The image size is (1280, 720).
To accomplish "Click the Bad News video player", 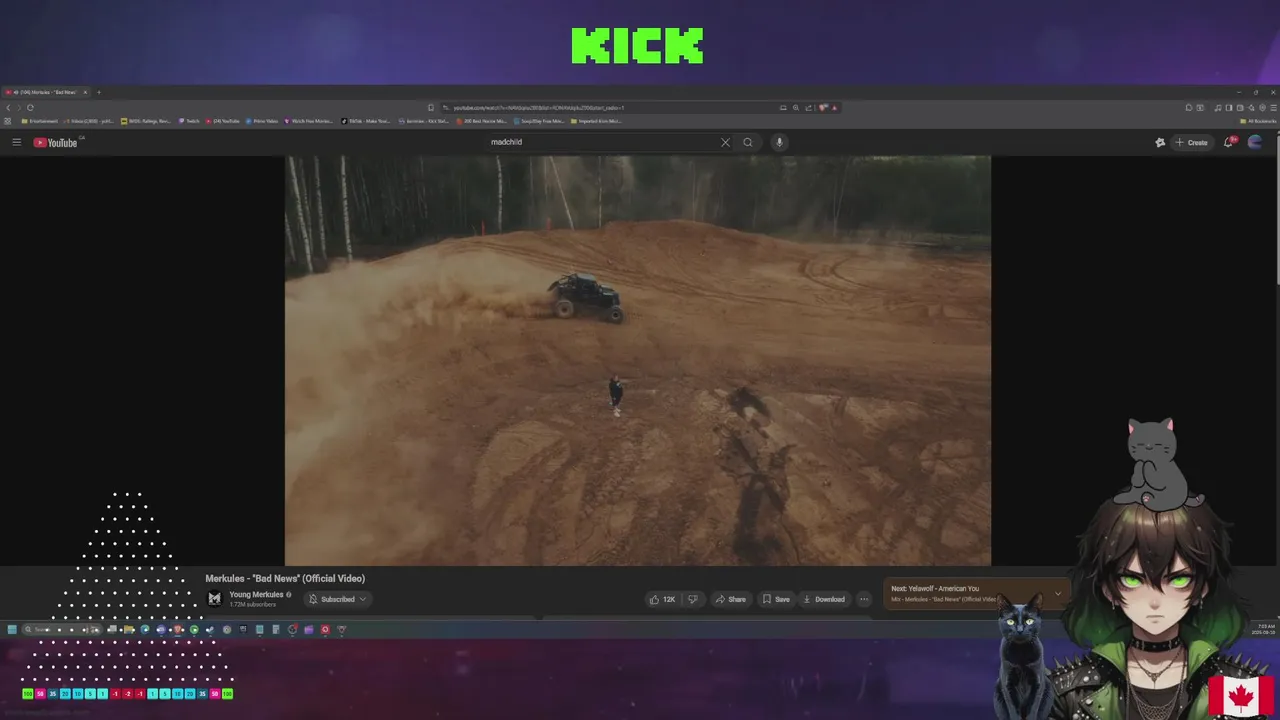I will [638, 360].
